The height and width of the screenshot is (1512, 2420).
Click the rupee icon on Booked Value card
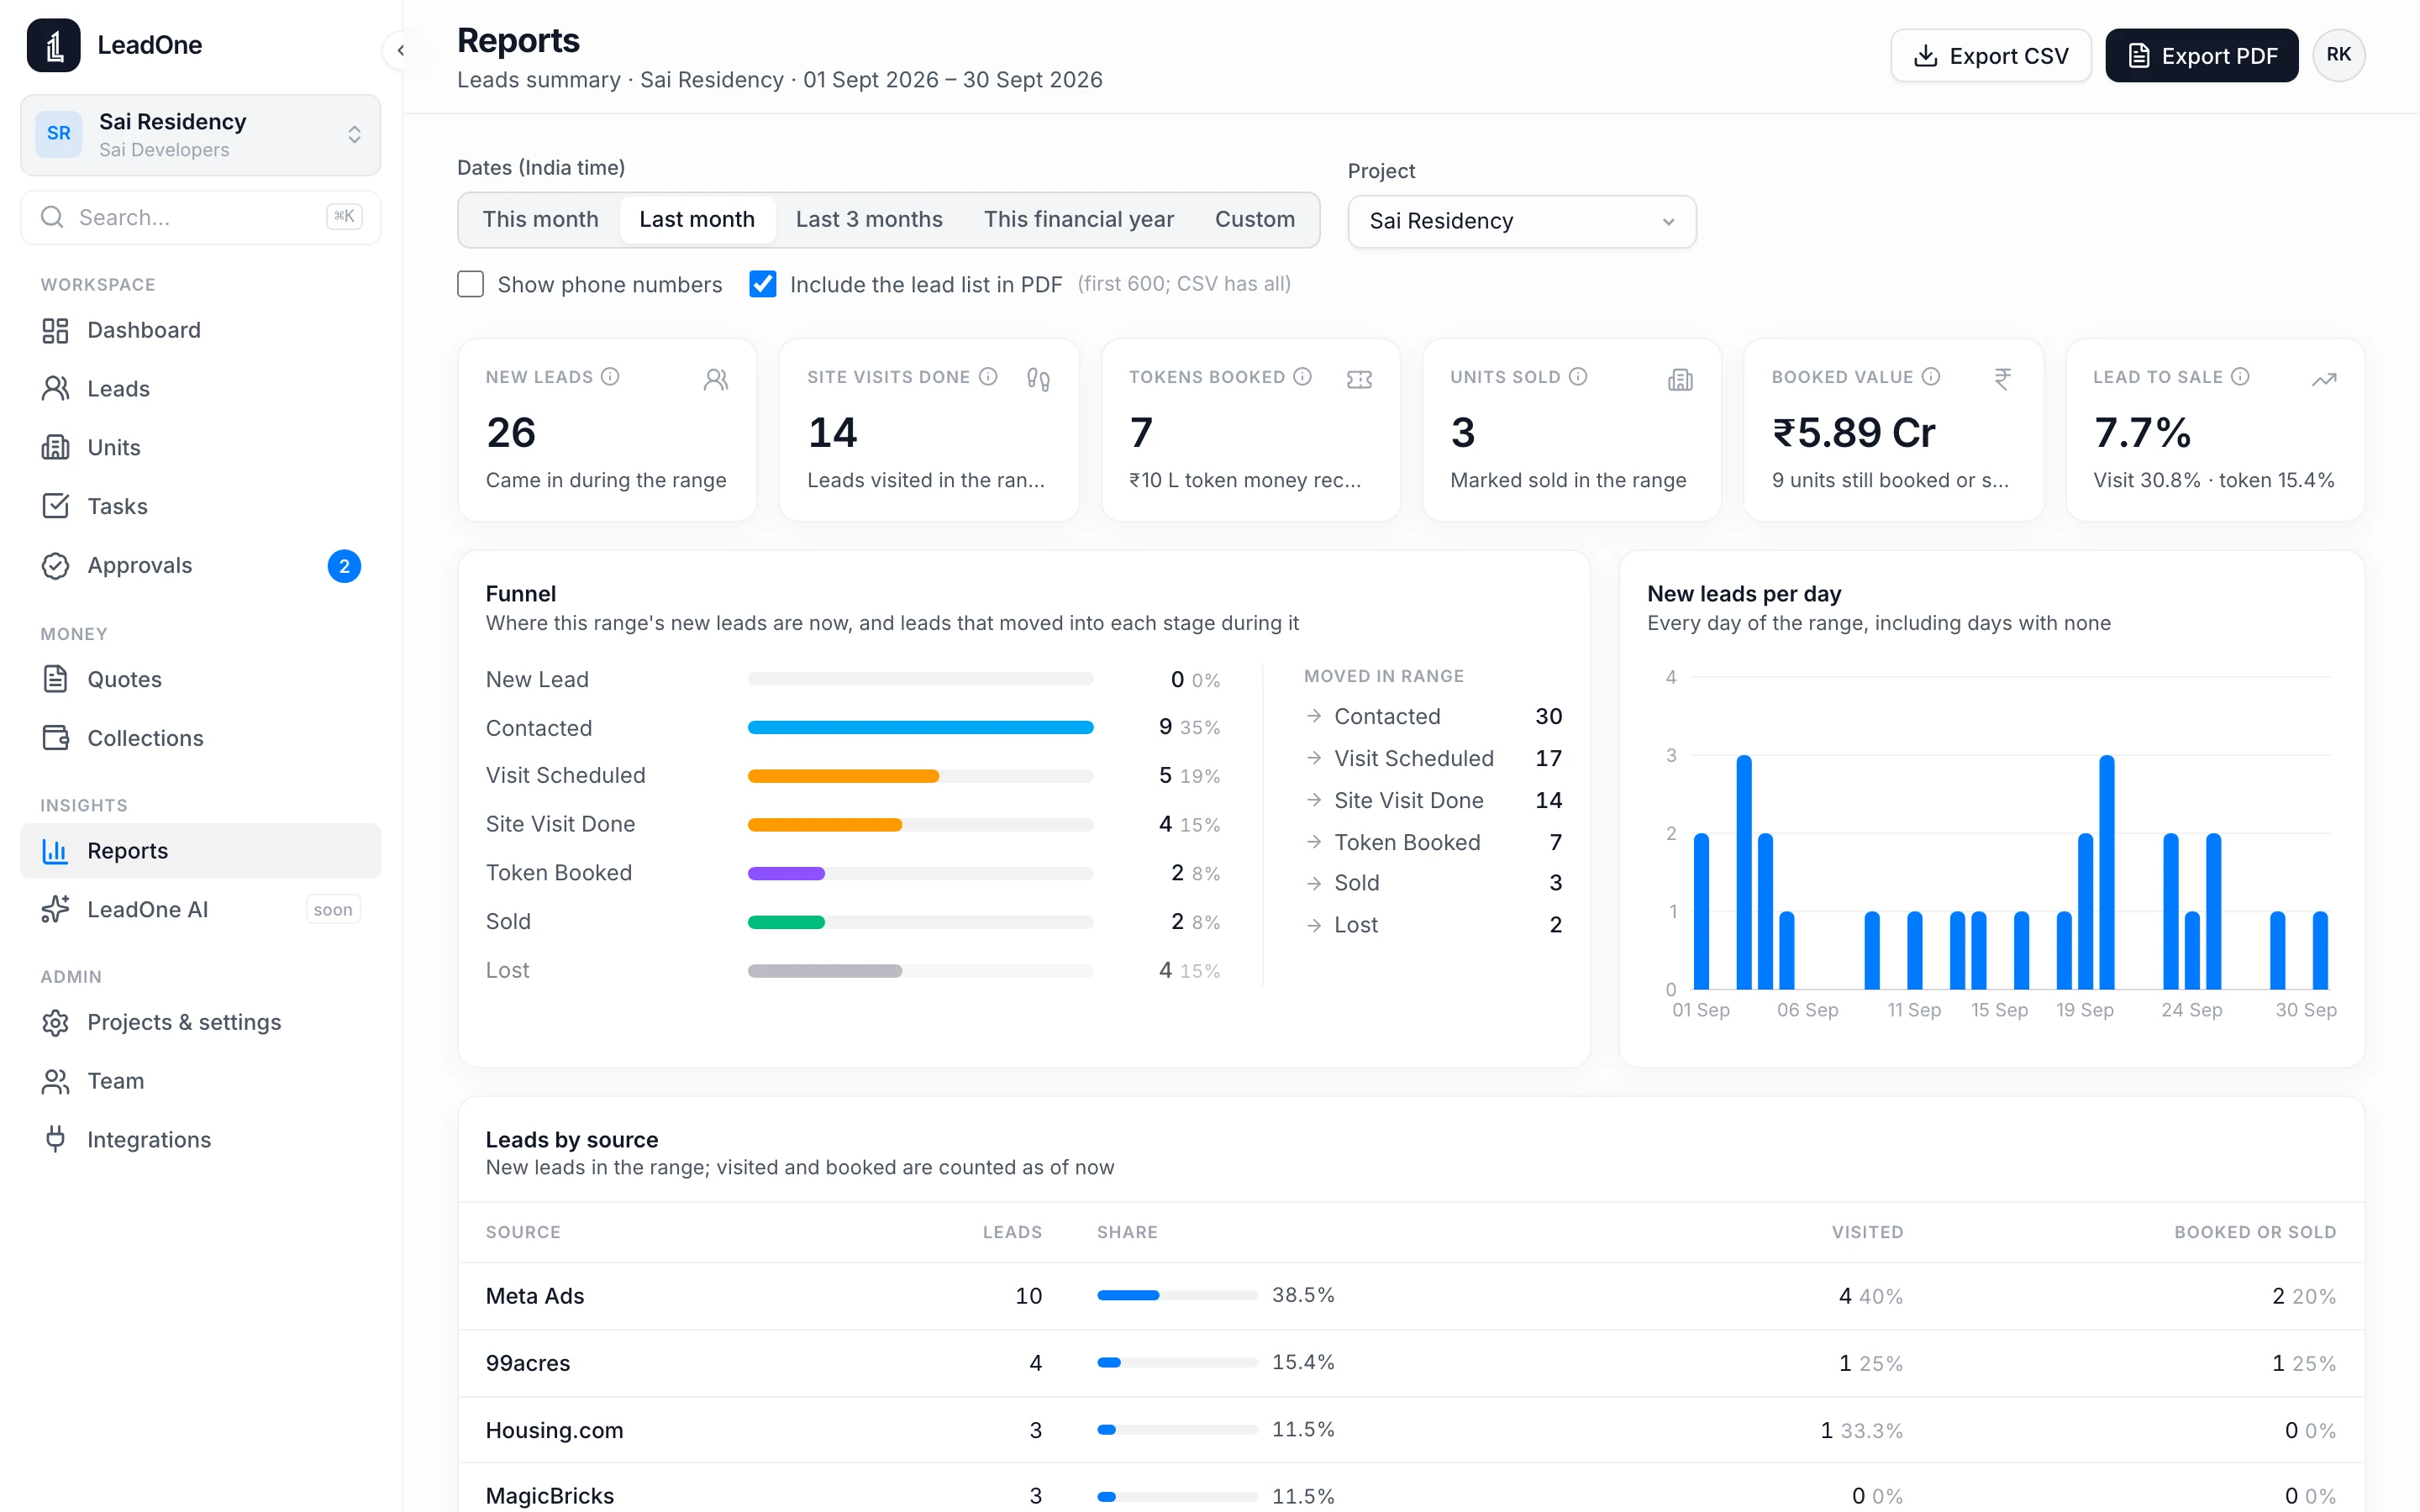(x=2002, y=380)
